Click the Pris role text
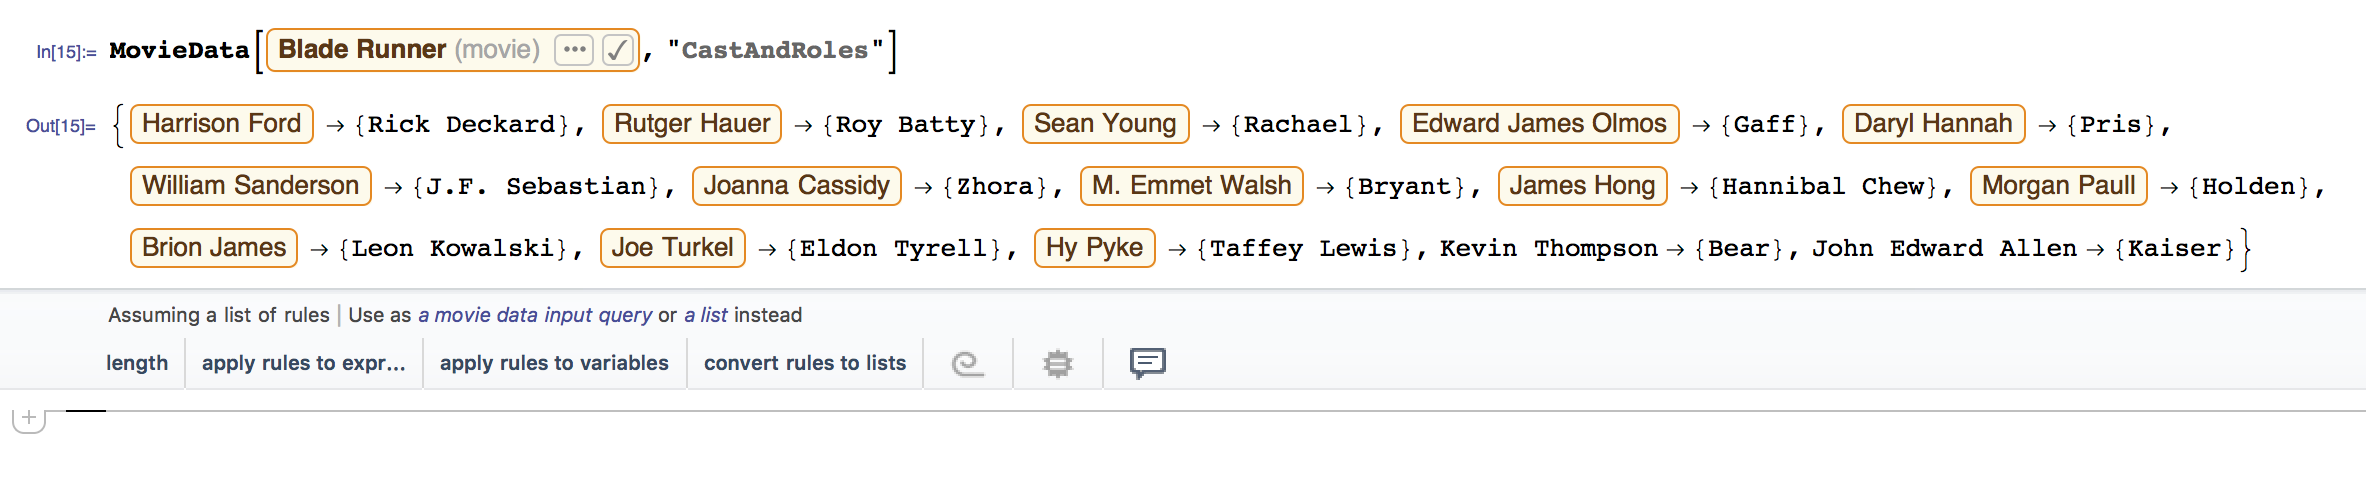Screen dimensions: 2366x502 click(x=2110, y=125)
